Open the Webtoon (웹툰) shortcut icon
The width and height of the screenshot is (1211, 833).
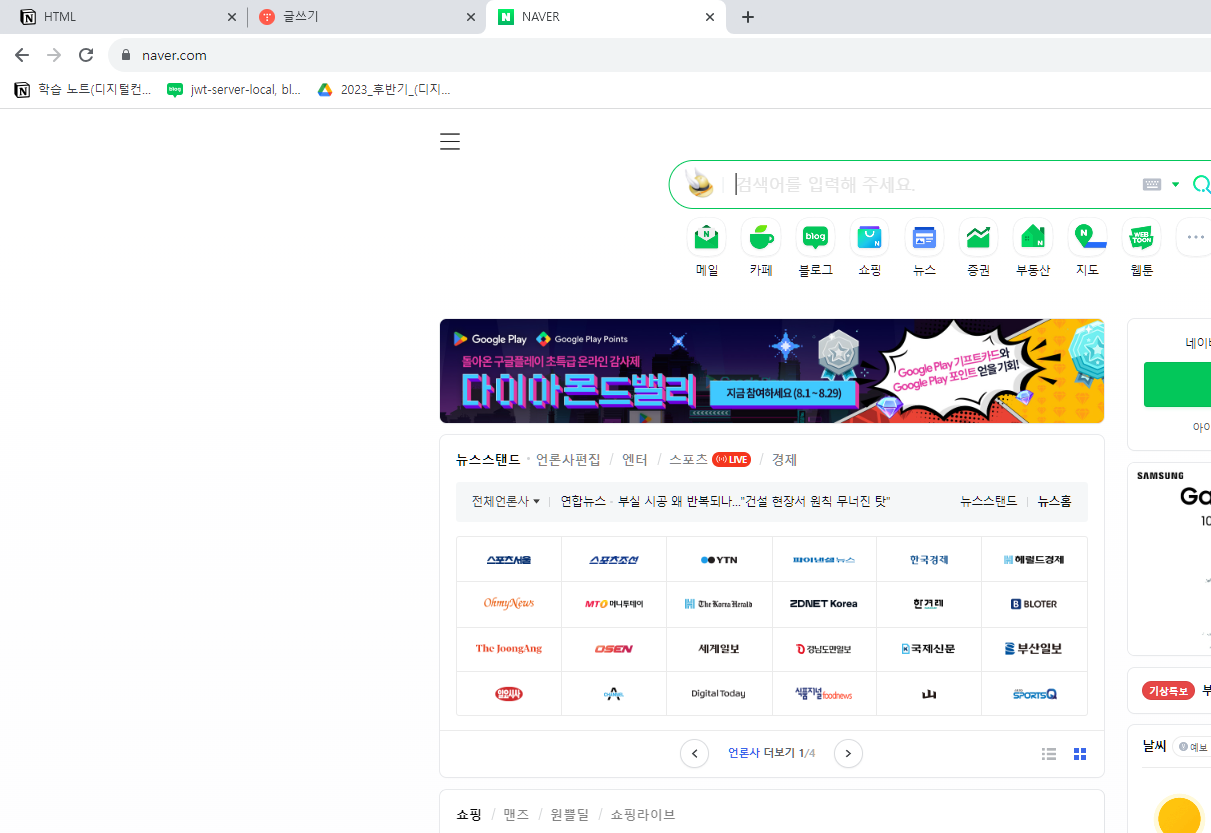coord(1141,237)
